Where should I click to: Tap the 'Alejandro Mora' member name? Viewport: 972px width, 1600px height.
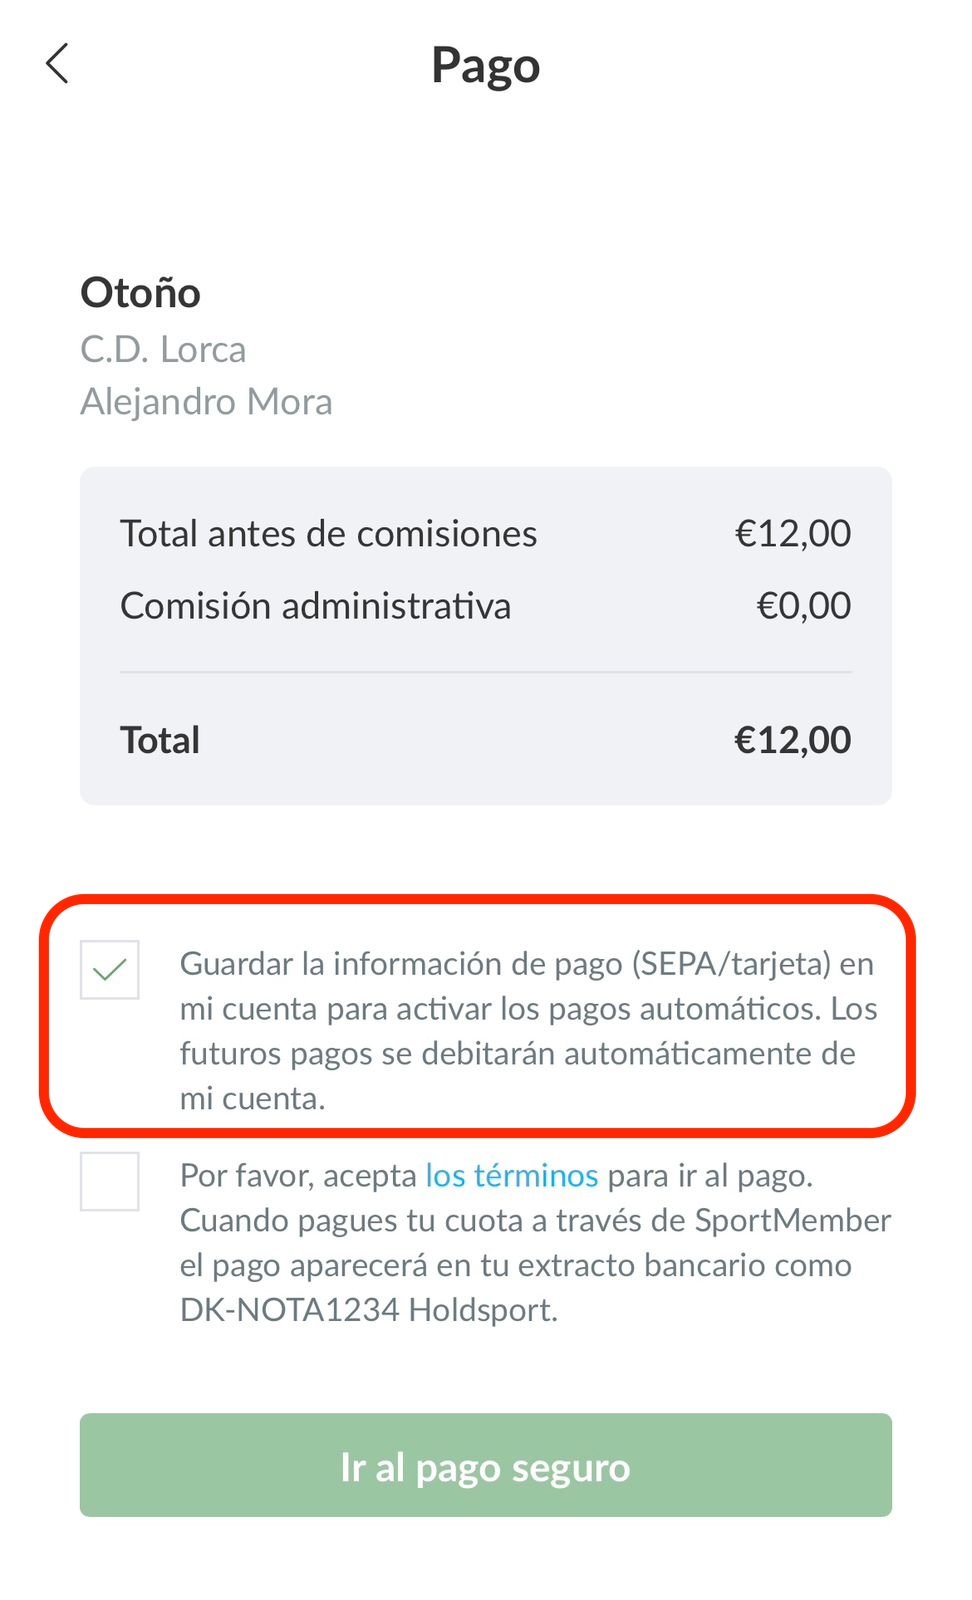(x=206, y=402)
